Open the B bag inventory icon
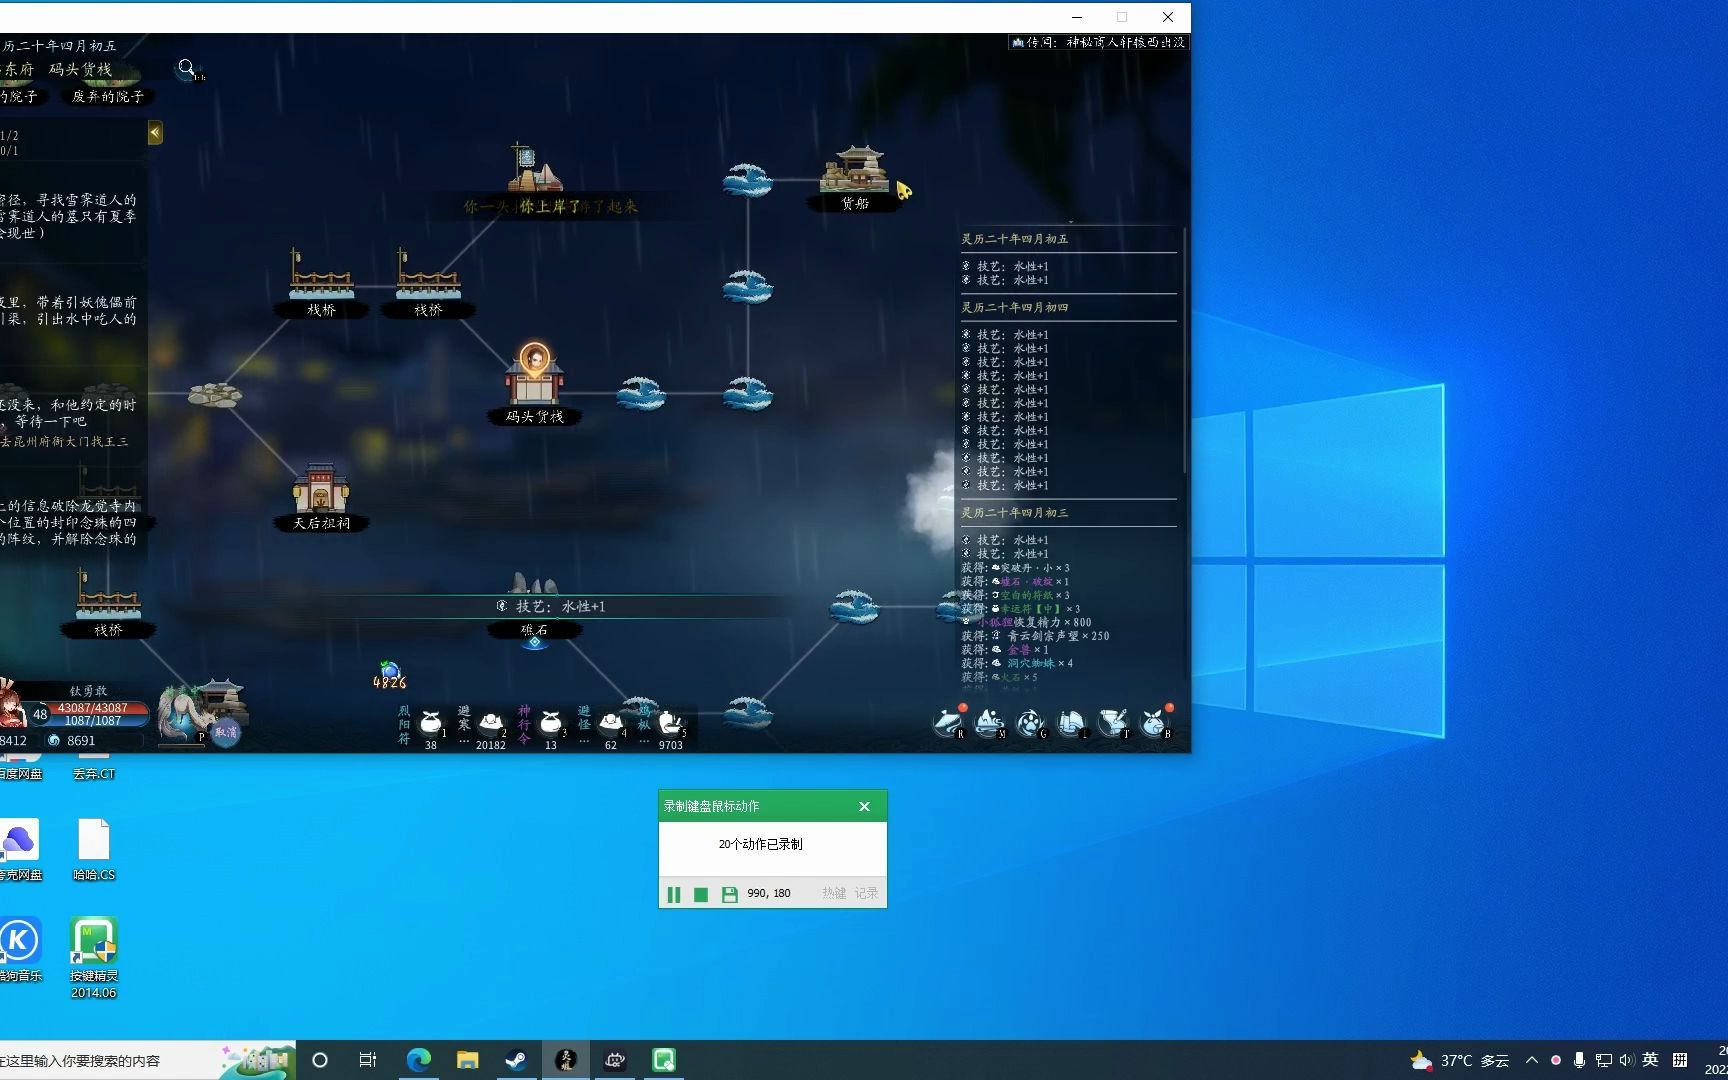 (x=1154, y=721)
